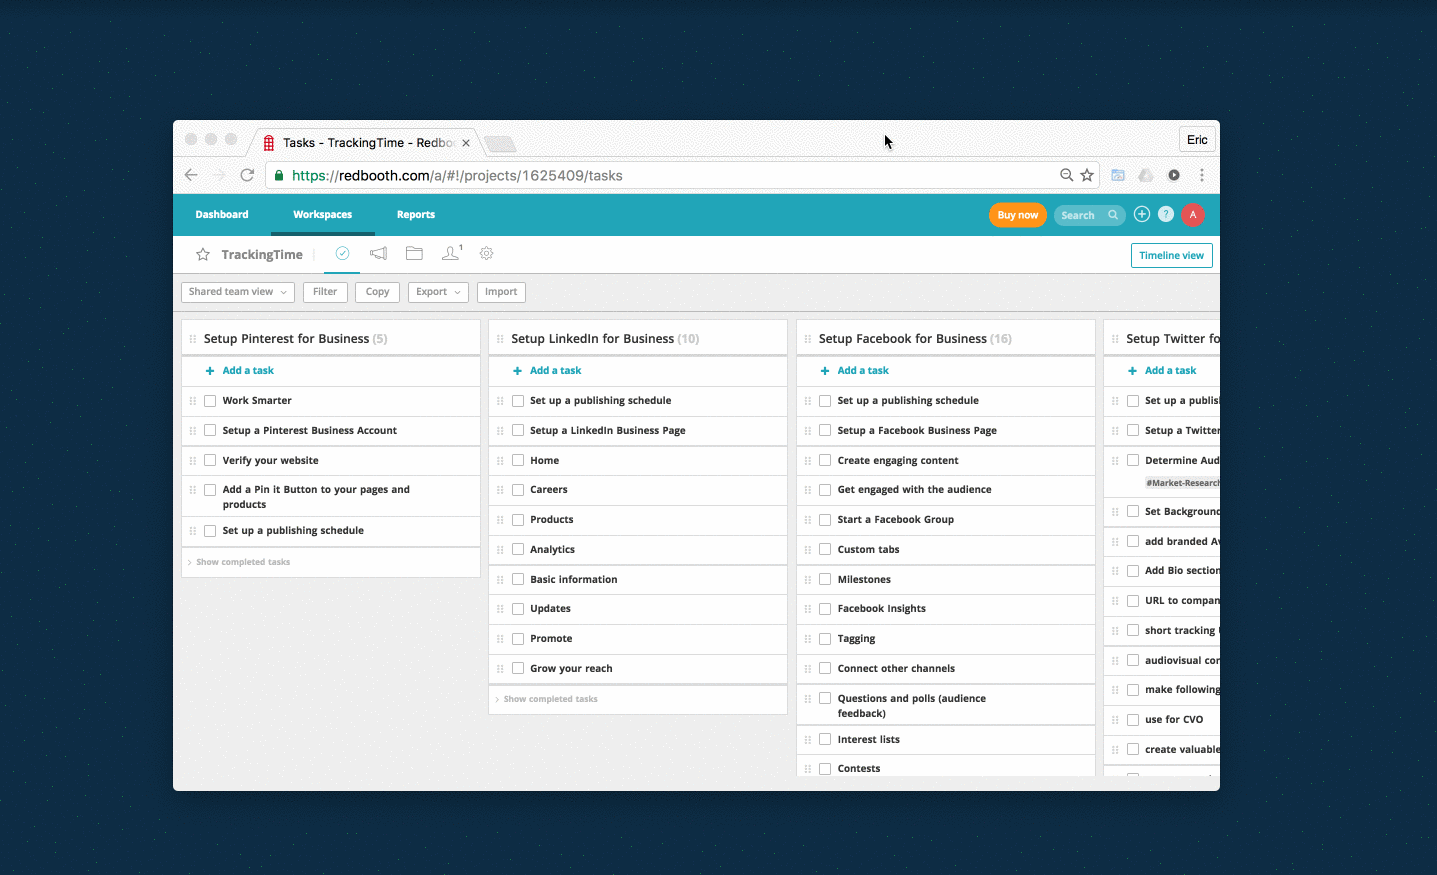
Task: Open the Milestones task
Action: [864, 580]
